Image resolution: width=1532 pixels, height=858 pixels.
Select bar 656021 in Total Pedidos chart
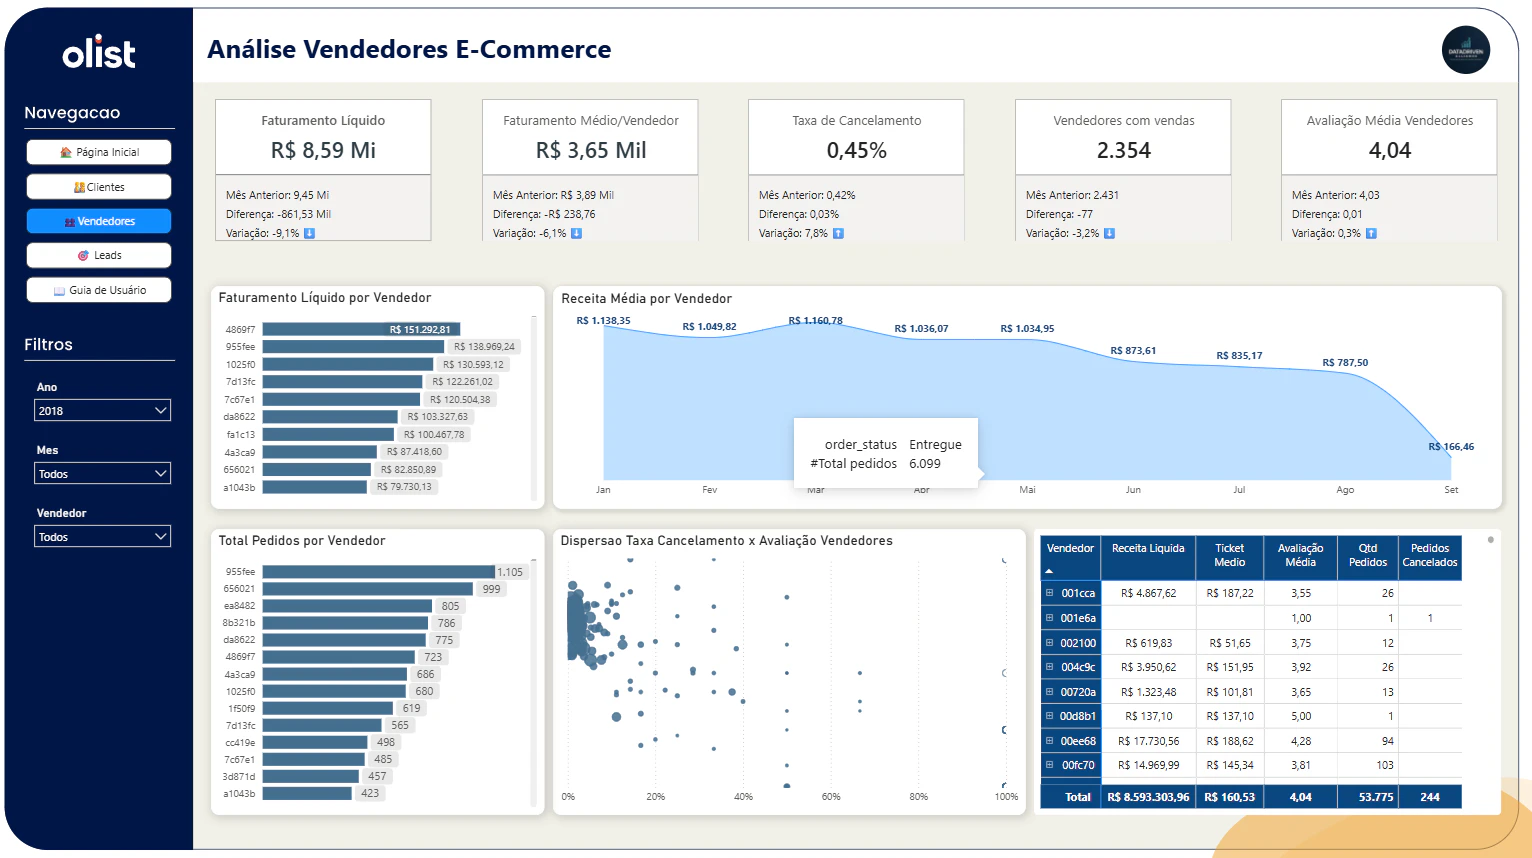tap(368, 589)
